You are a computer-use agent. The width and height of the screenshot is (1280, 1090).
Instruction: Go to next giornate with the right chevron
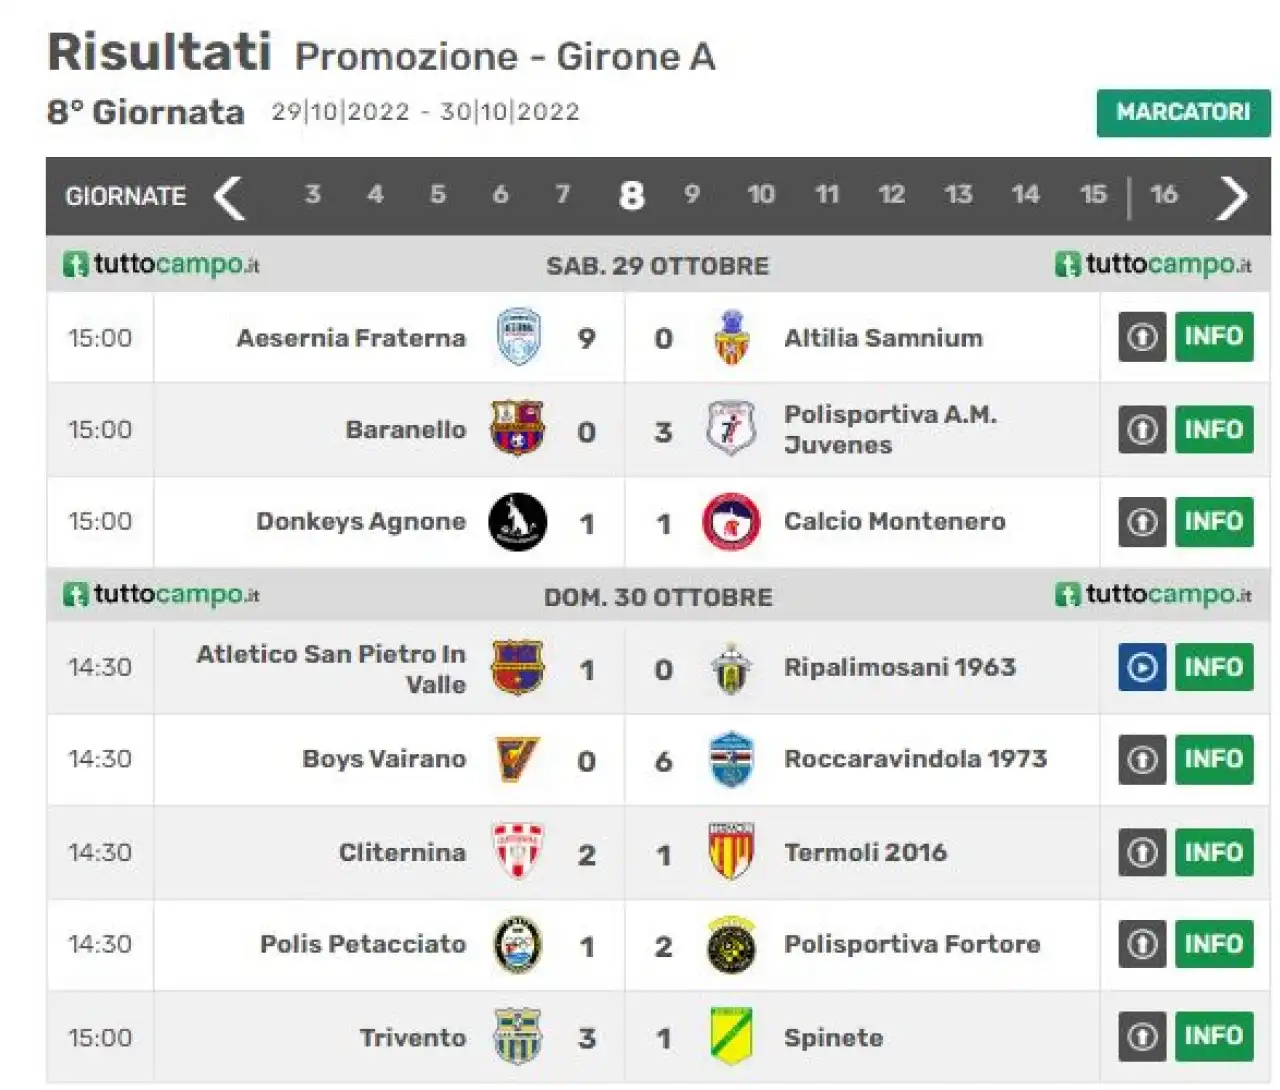point(1232,197)
